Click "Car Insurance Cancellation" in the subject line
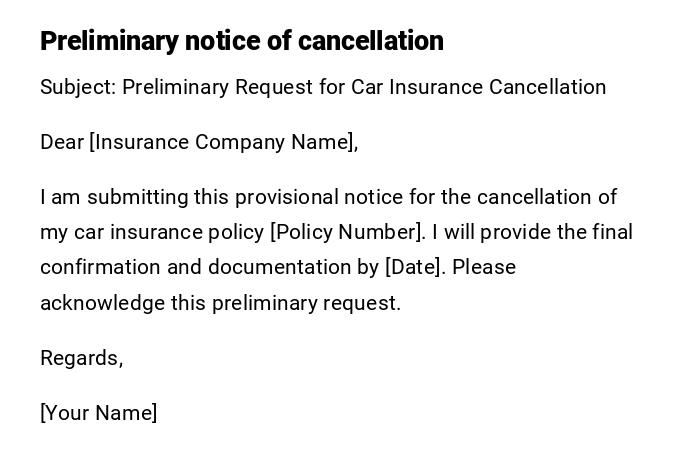700x475 pixels. coord(478,87)
